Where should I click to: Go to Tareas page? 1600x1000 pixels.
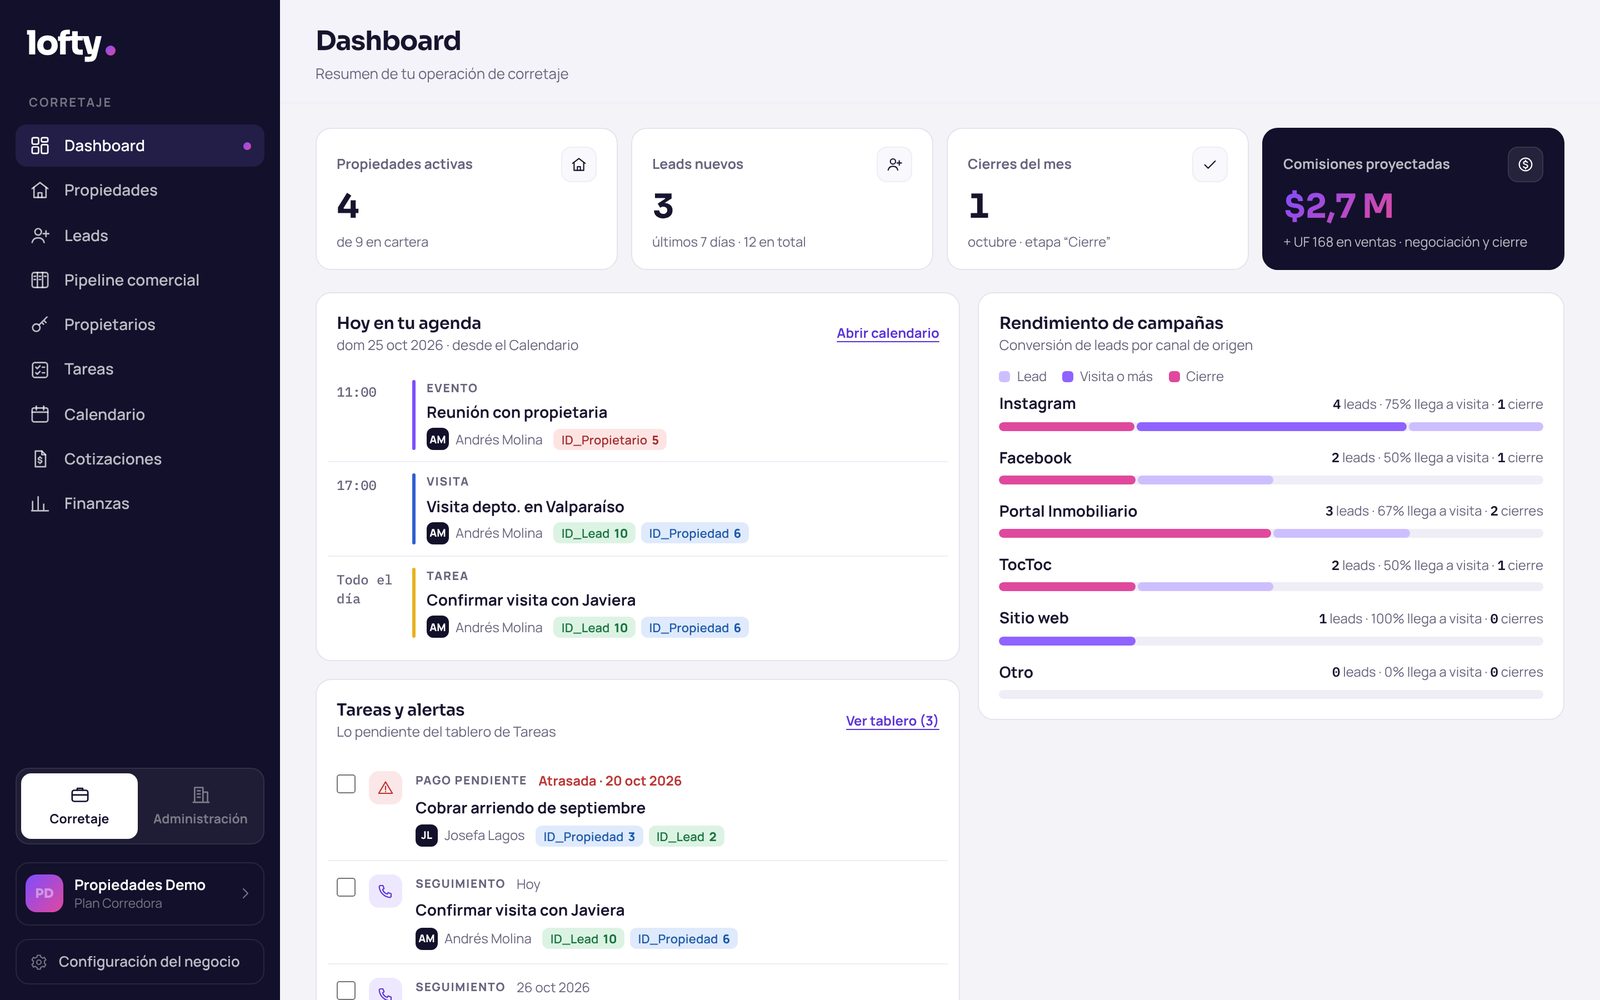(140, 369)
